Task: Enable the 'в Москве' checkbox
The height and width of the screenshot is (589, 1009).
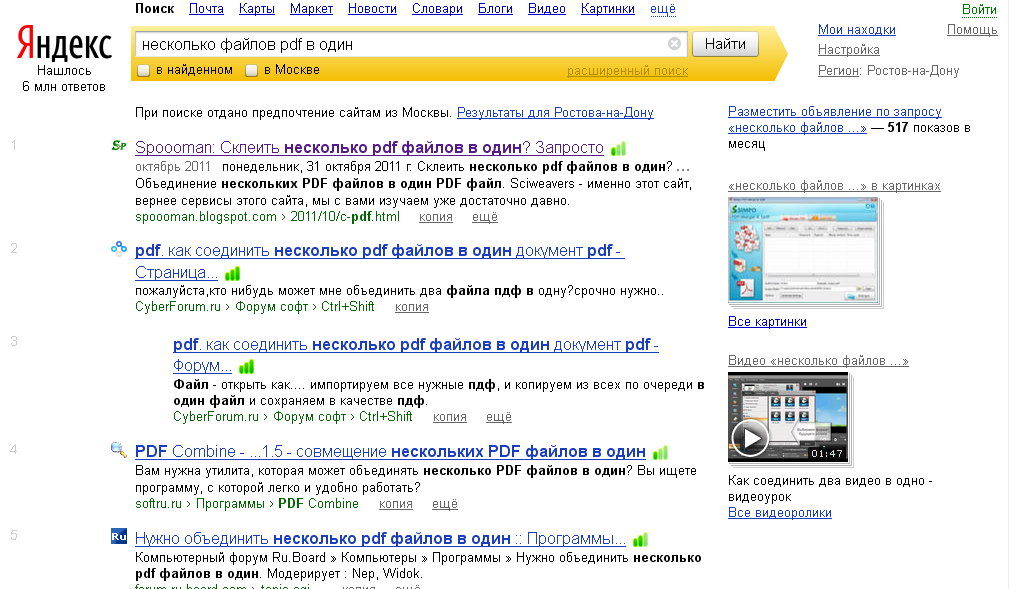Action: [252, 70]
